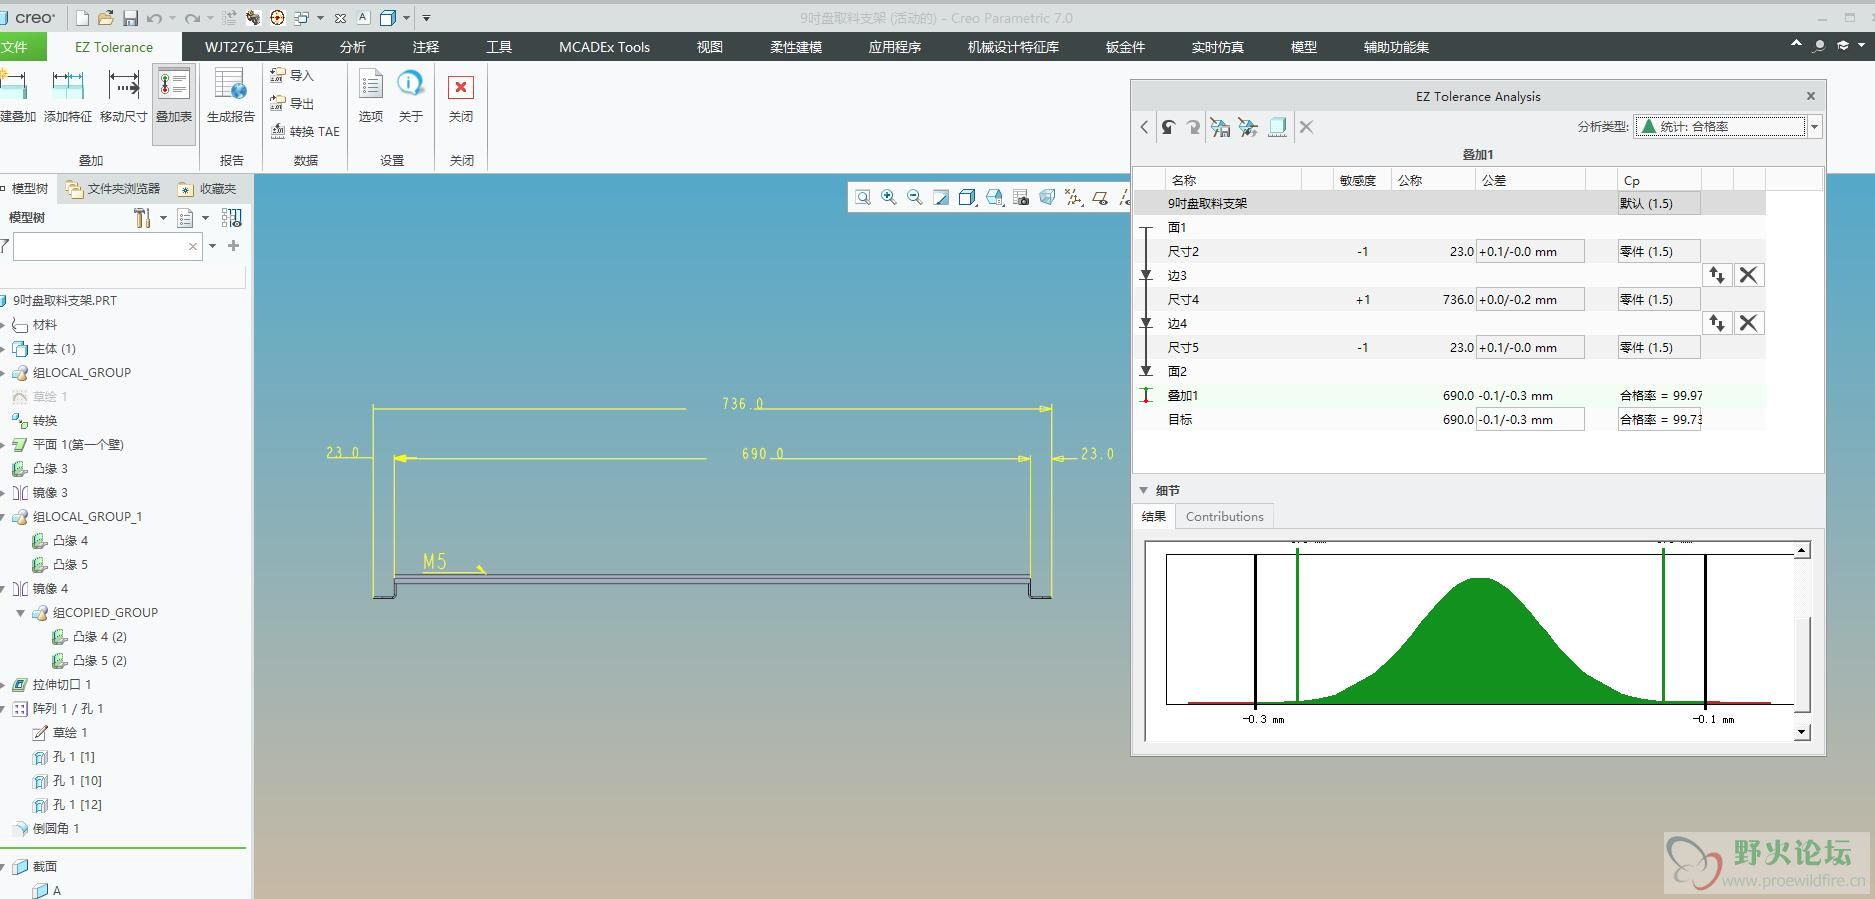The image size is (1875, 899).
Task: Delete 边4 row with X button
Action: [x=1748, y=323]
